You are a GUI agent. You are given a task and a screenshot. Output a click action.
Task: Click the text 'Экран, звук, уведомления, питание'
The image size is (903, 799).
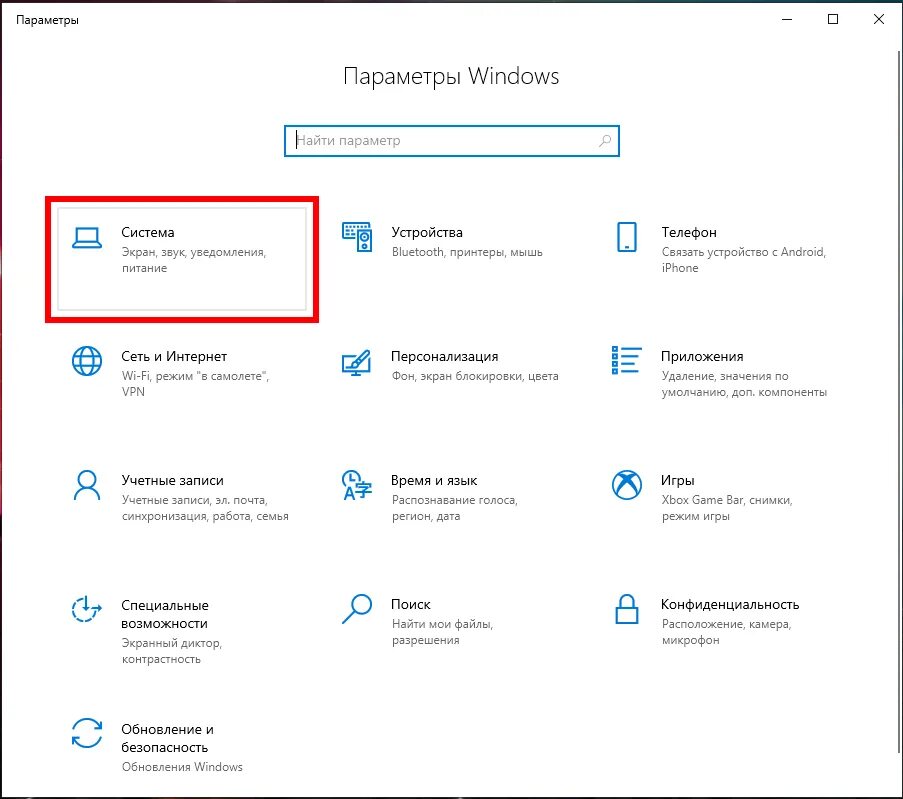click(194, 260)
